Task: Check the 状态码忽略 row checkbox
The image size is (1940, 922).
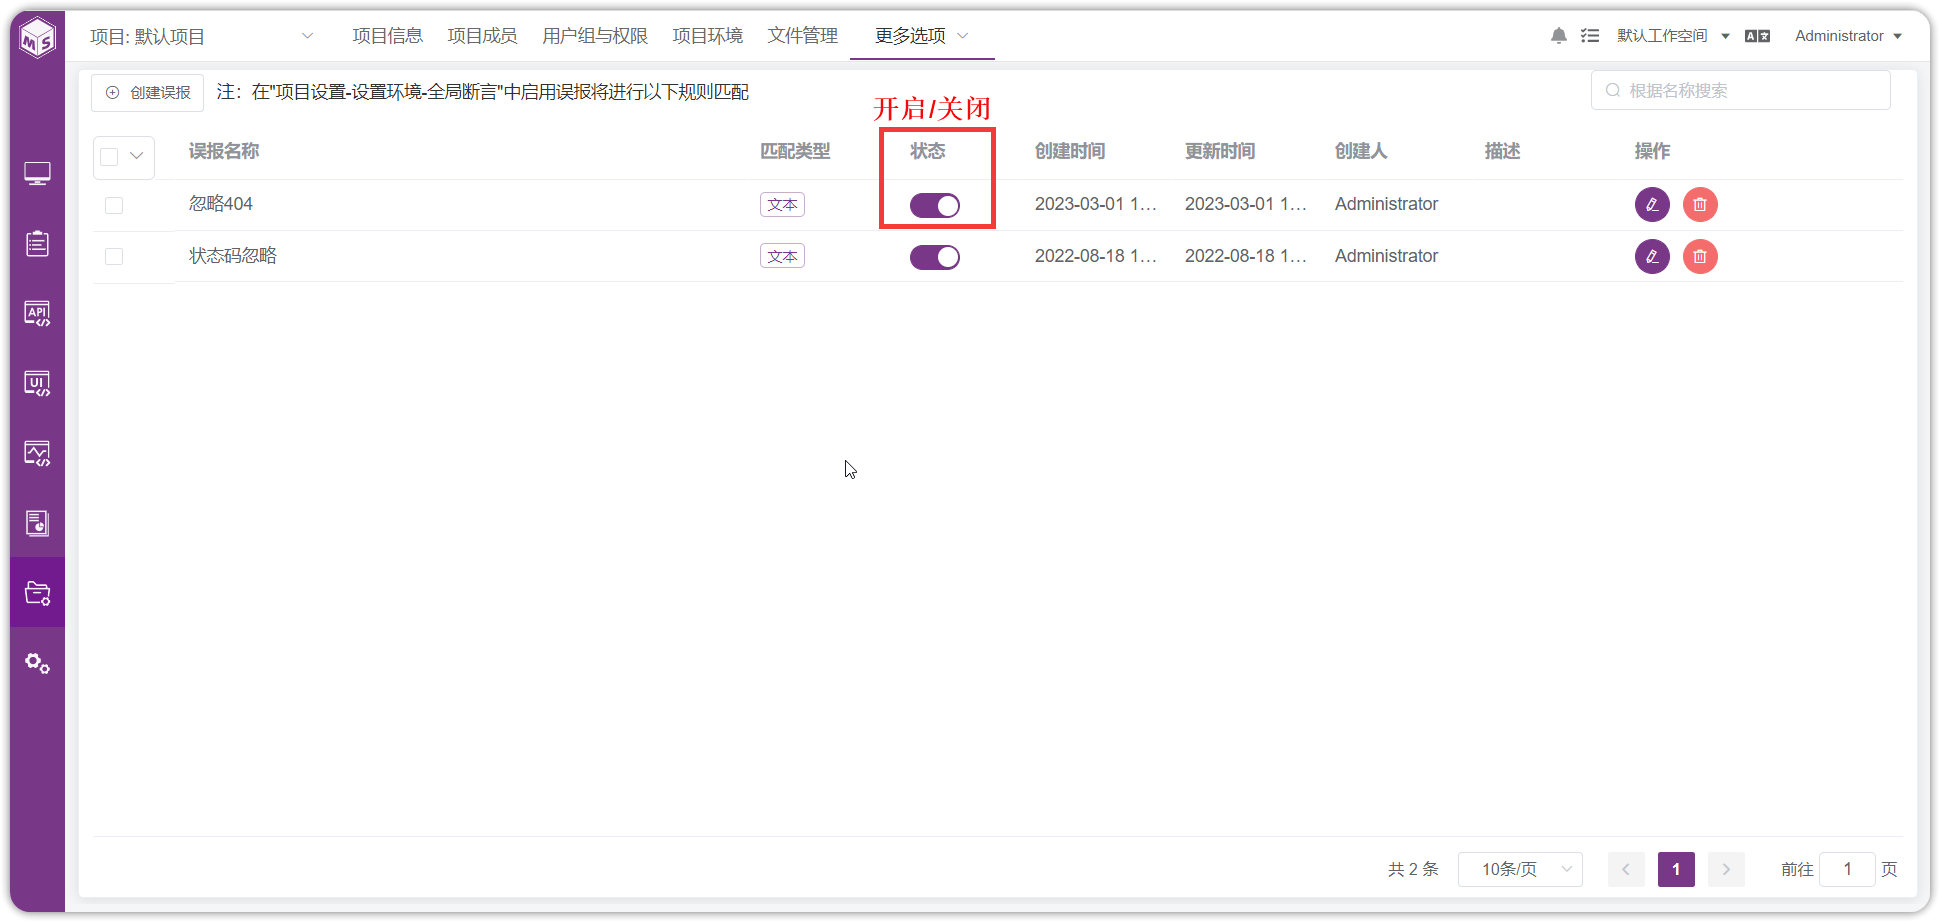Action: tap(114, 257)
